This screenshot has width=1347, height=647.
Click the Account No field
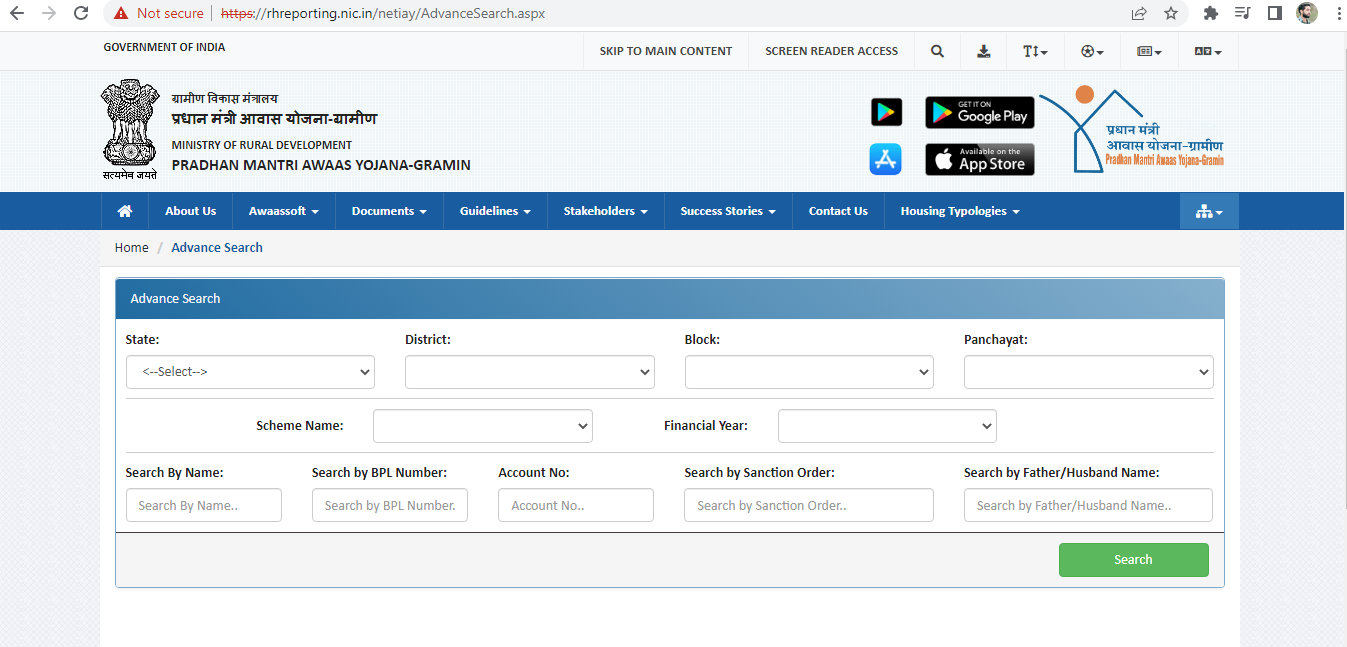point(576,505)
